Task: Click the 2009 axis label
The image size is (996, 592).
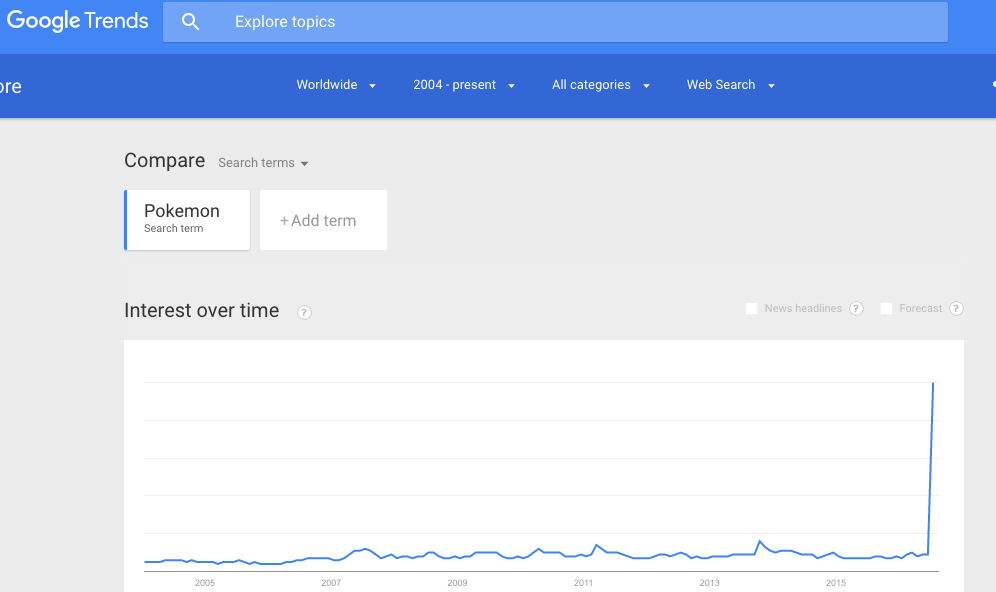Action: [457, 582]
